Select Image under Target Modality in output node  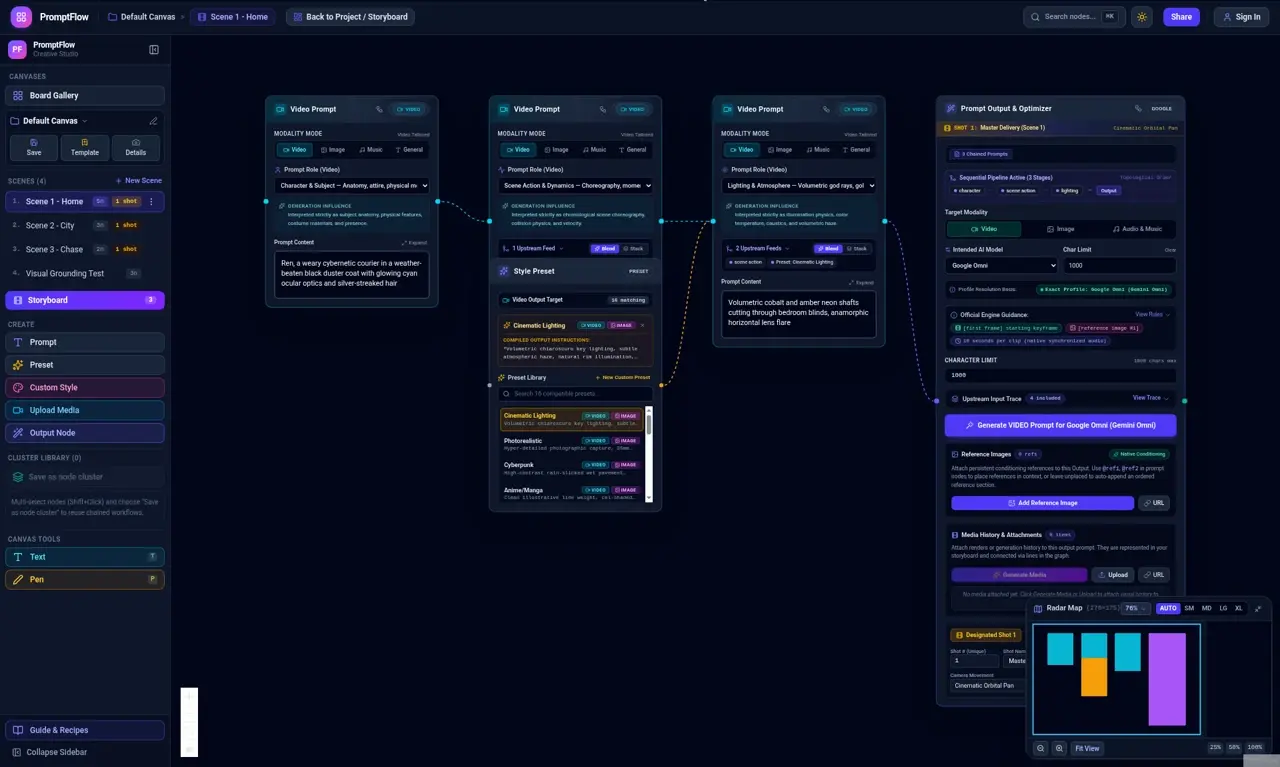point(1061,229)
